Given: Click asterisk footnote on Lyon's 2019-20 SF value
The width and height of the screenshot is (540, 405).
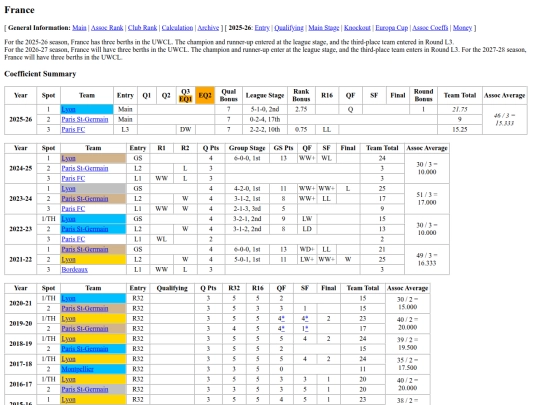Looking at the screenshot, I should pos(307,319).
